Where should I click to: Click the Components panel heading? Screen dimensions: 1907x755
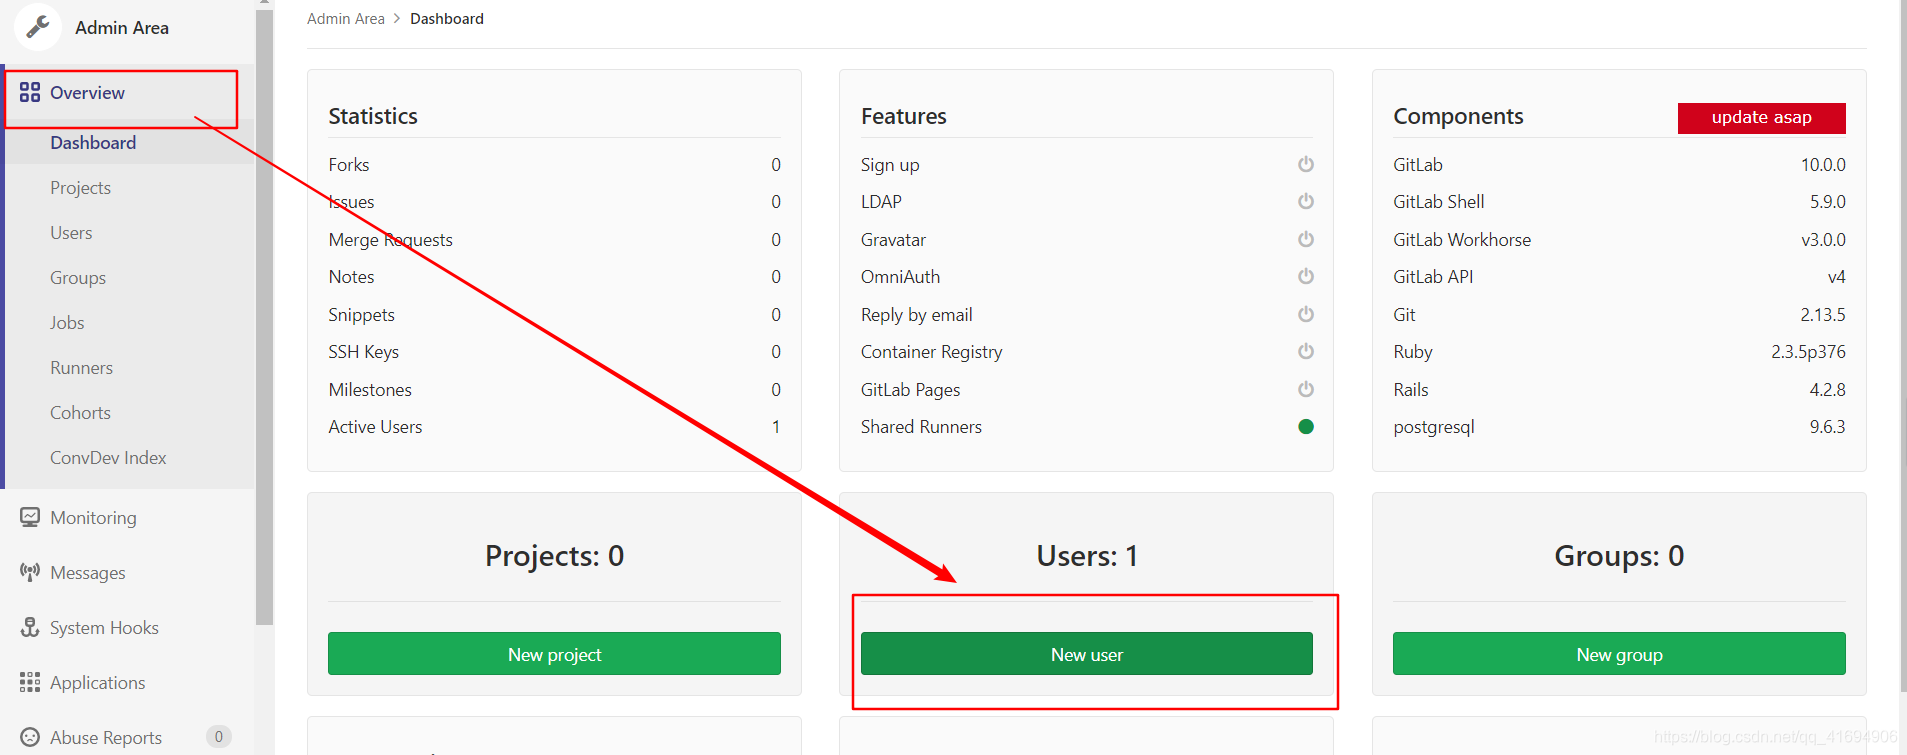[1458, 116]
